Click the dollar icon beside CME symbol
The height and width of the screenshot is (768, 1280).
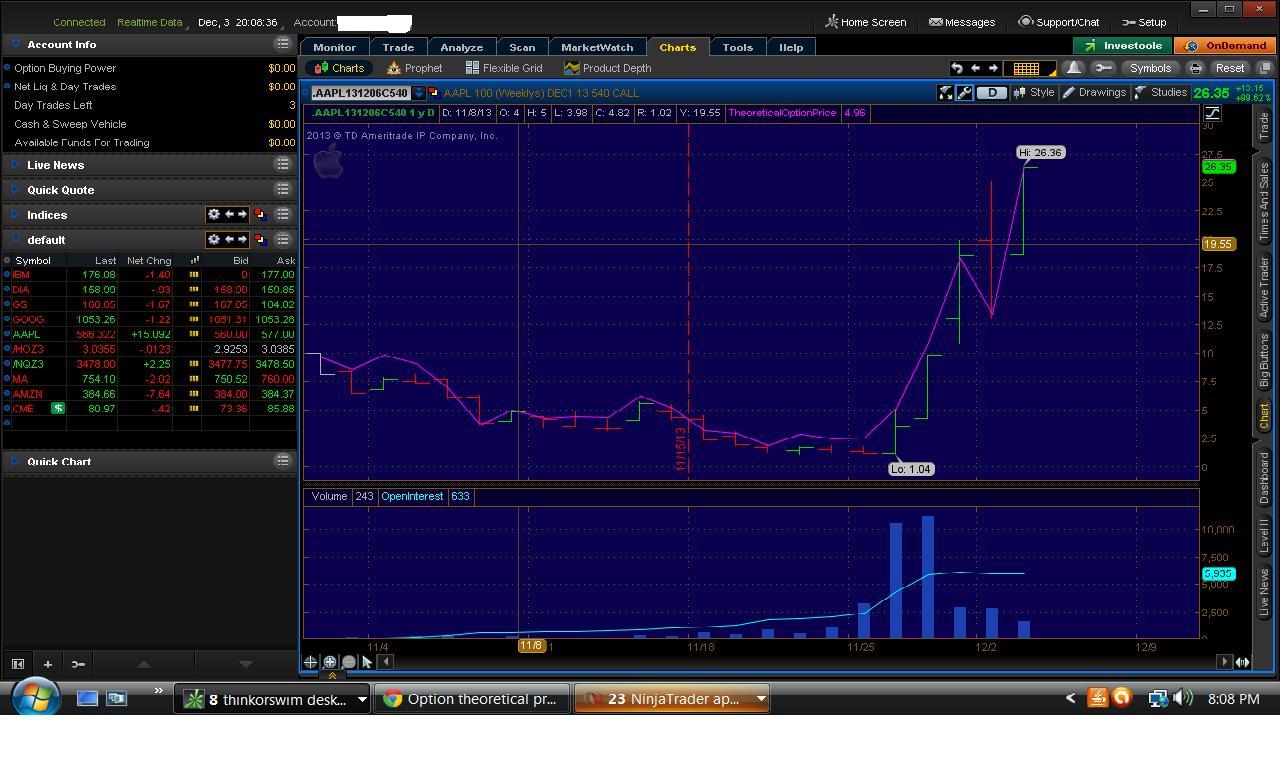coord(58,408)
